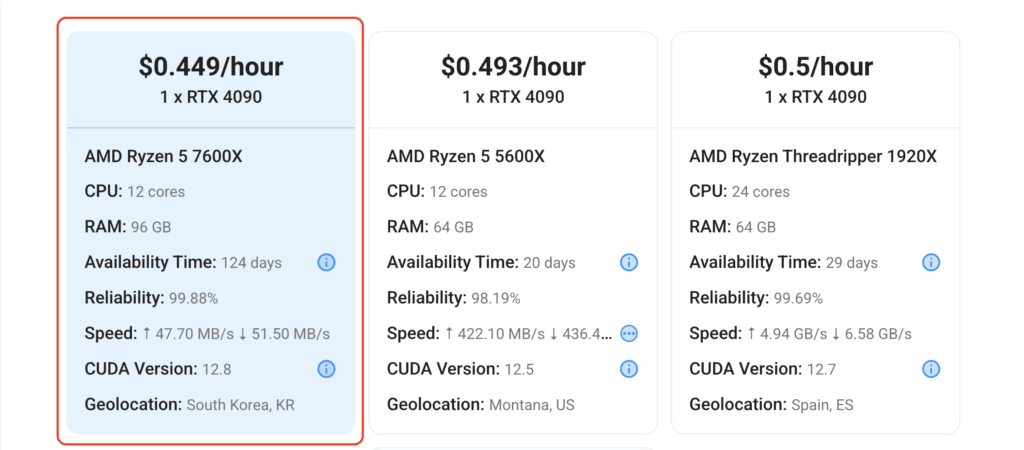This screenshot has width=1024, height=450.
Task: Click the South Korea, KR geolocation text
Action: 240,405
